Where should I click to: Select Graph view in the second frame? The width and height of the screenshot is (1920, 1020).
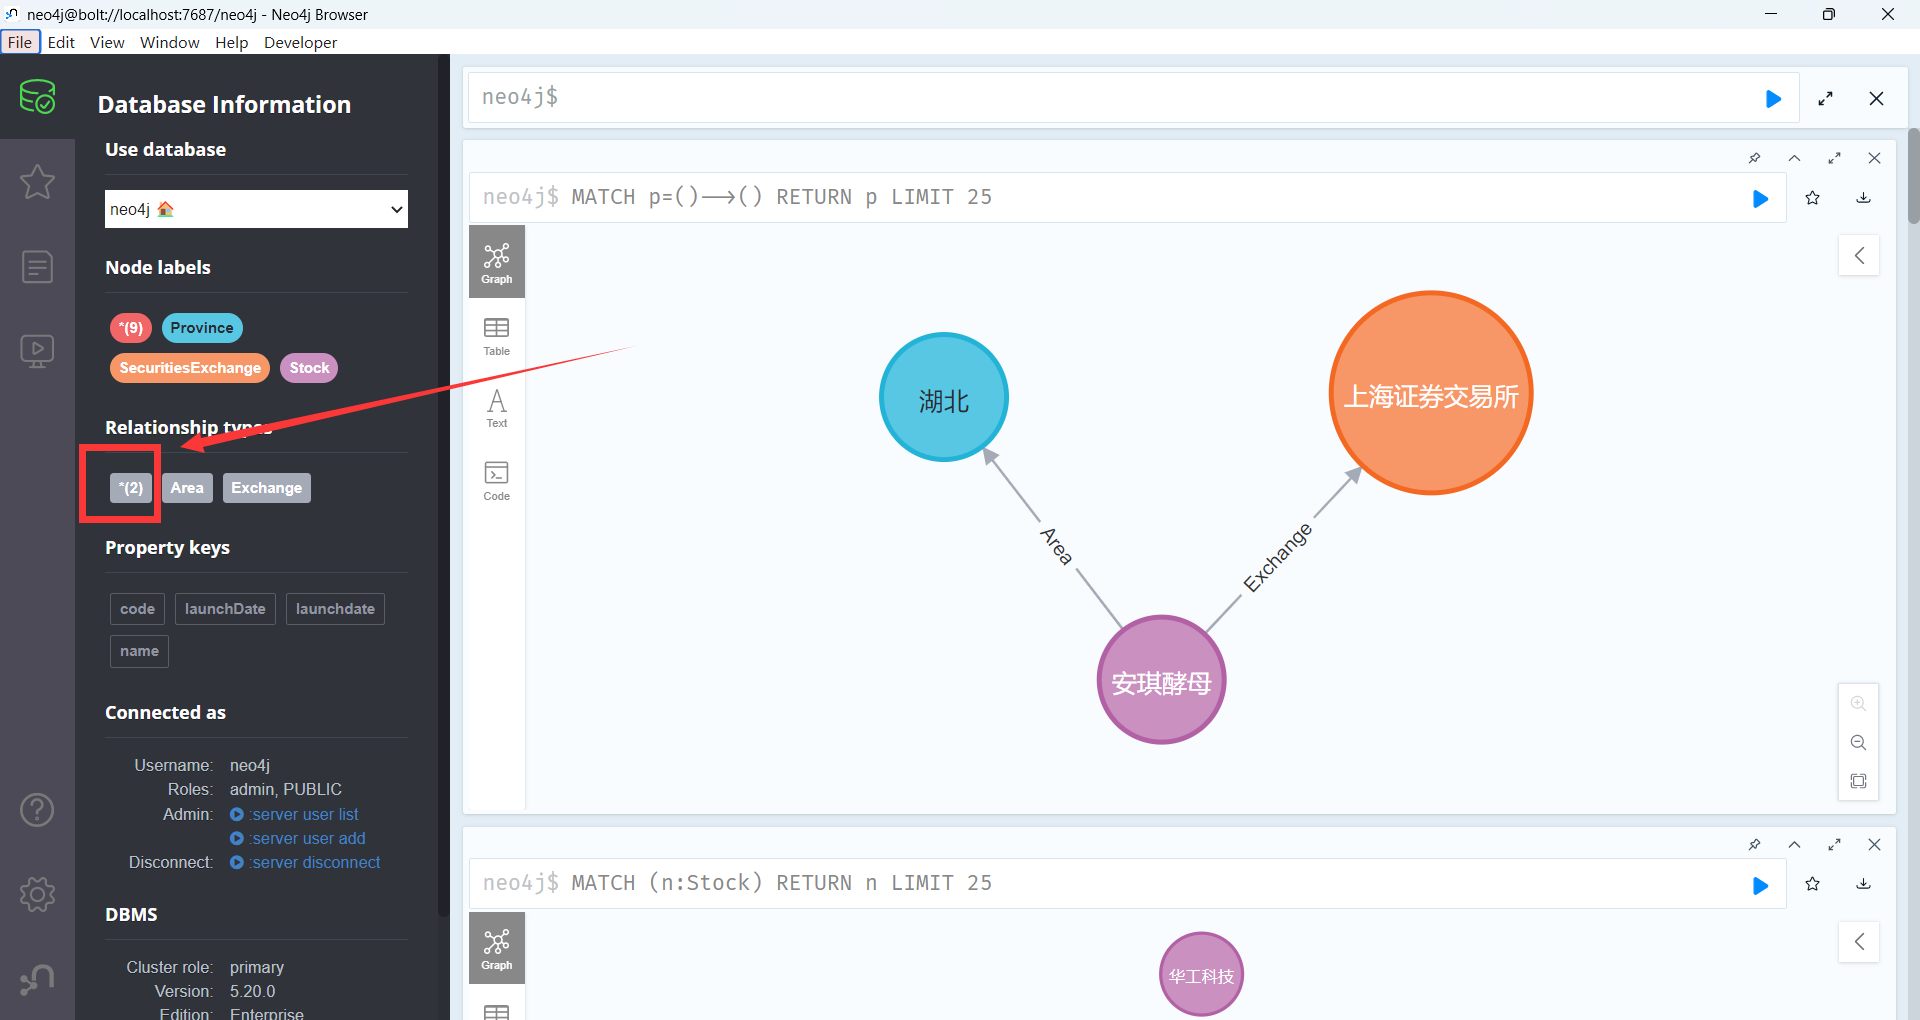(497, 948)
